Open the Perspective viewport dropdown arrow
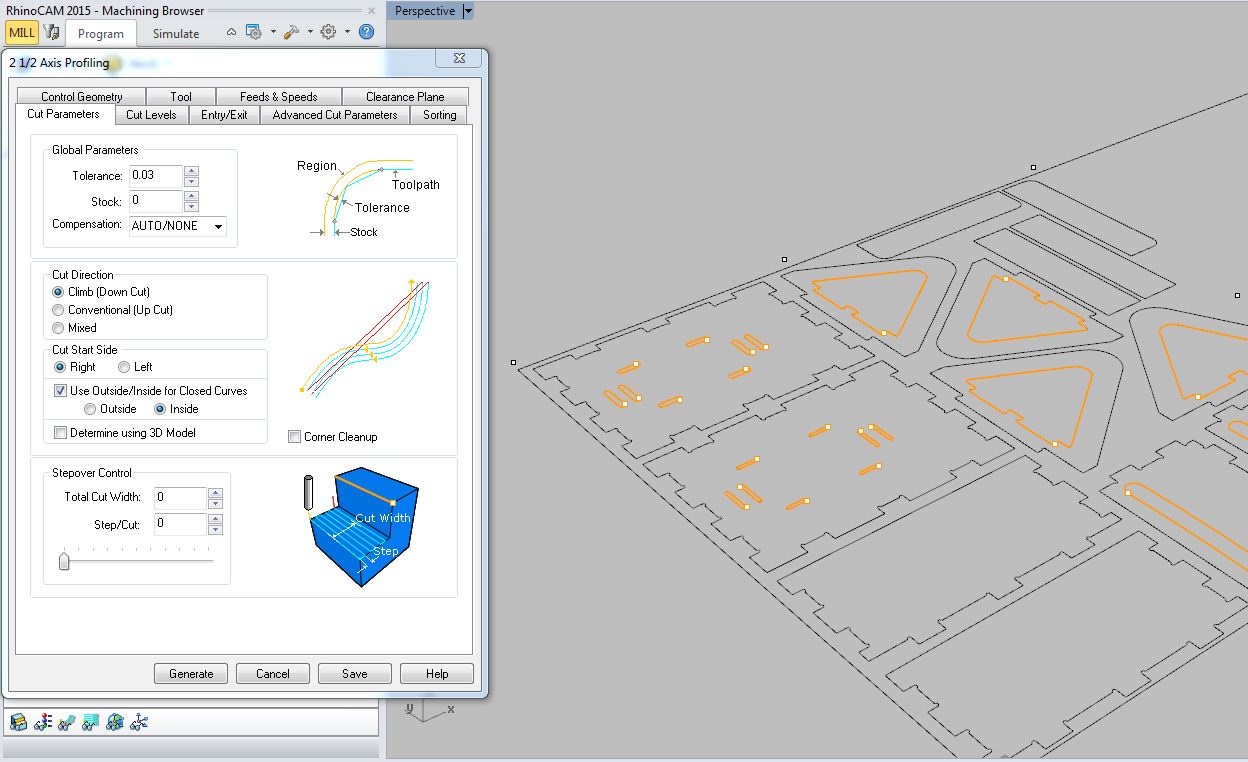 tap(468, 11)
